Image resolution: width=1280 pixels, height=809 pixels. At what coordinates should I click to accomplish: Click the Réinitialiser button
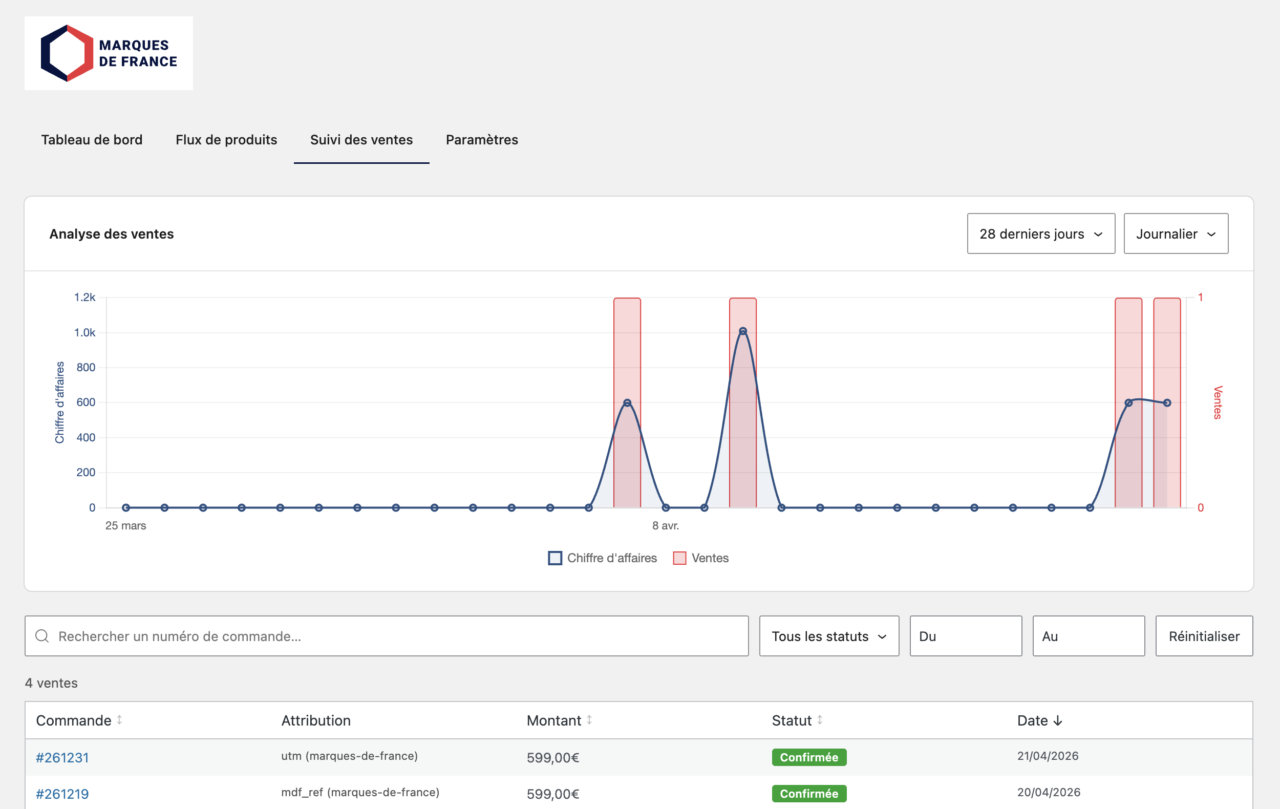pos(1204,636)
